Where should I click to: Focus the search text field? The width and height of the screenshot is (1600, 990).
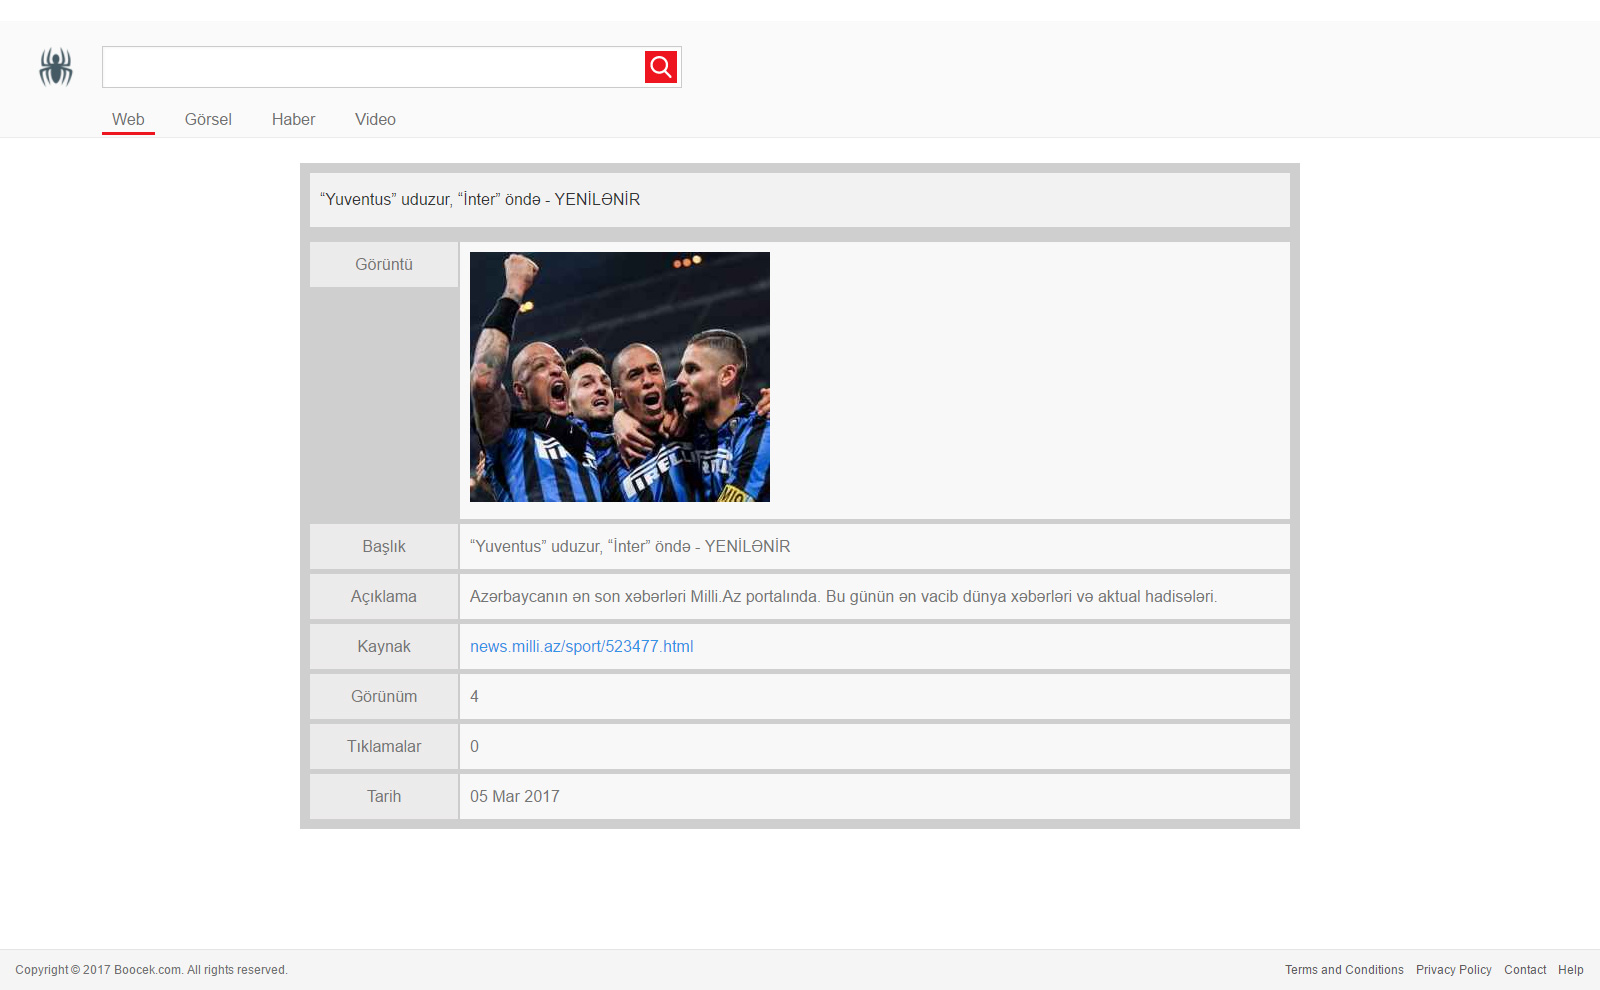(x=373, y=67)
